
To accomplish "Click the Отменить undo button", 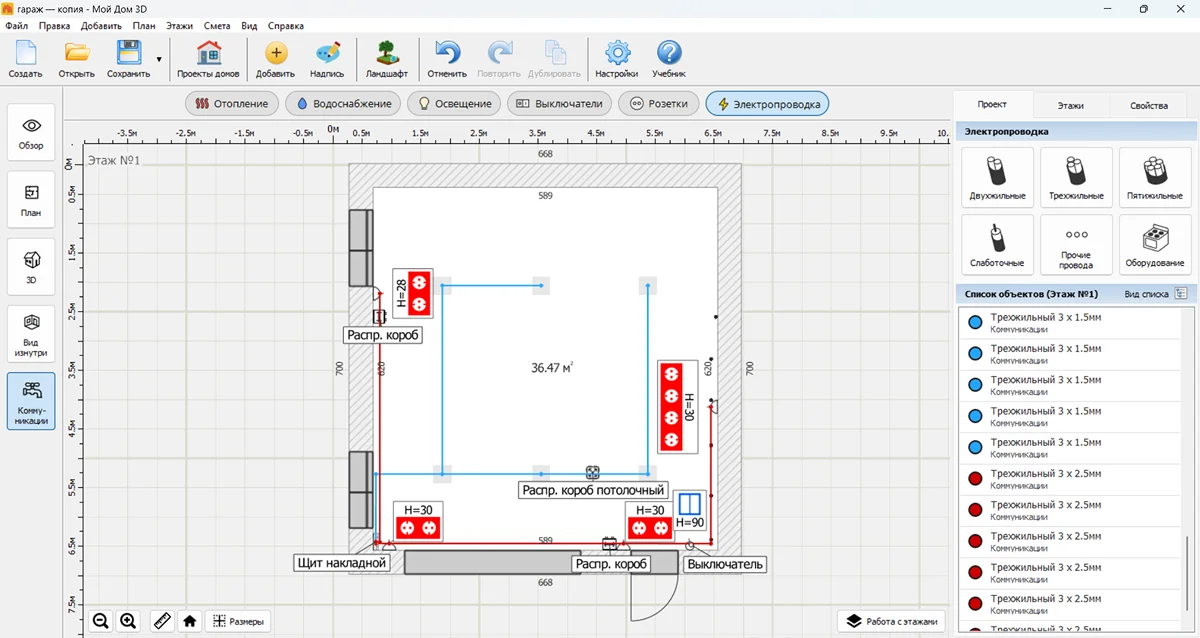I will tap(447, 59).
